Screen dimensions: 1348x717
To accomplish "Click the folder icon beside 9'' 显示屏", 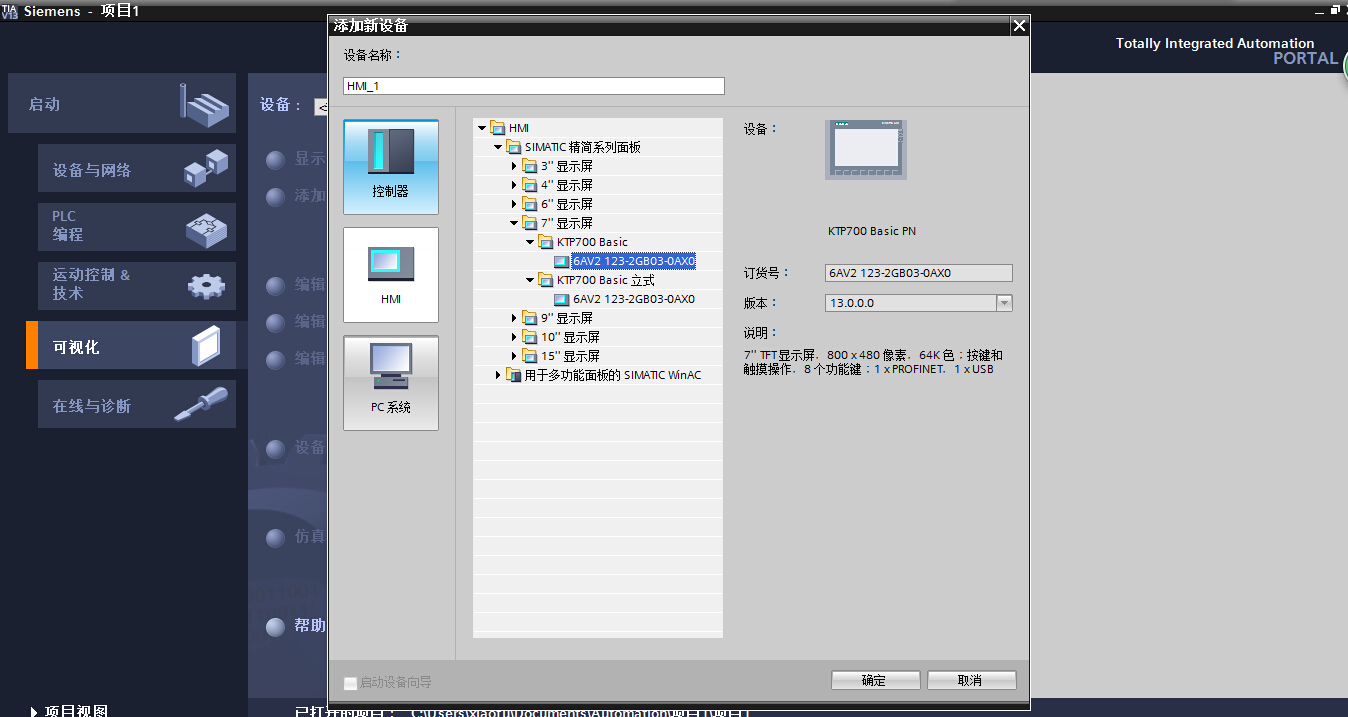I will pyautogui.click(x=529, y=318).
